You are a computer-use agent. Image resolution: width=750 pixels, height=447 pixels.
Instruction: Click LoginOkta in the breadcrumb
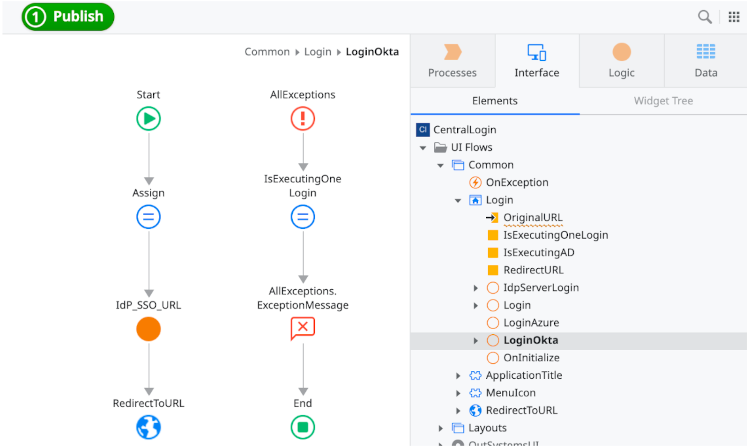[372, 52]
